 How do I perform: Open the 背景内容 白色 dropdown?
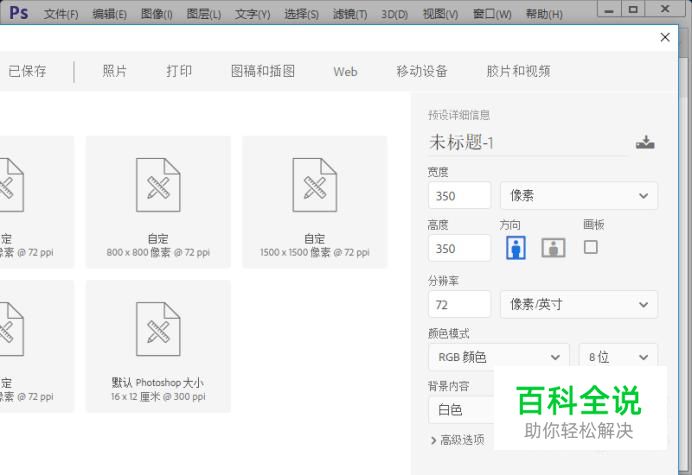pyautogui.click(x=461, y=410)
